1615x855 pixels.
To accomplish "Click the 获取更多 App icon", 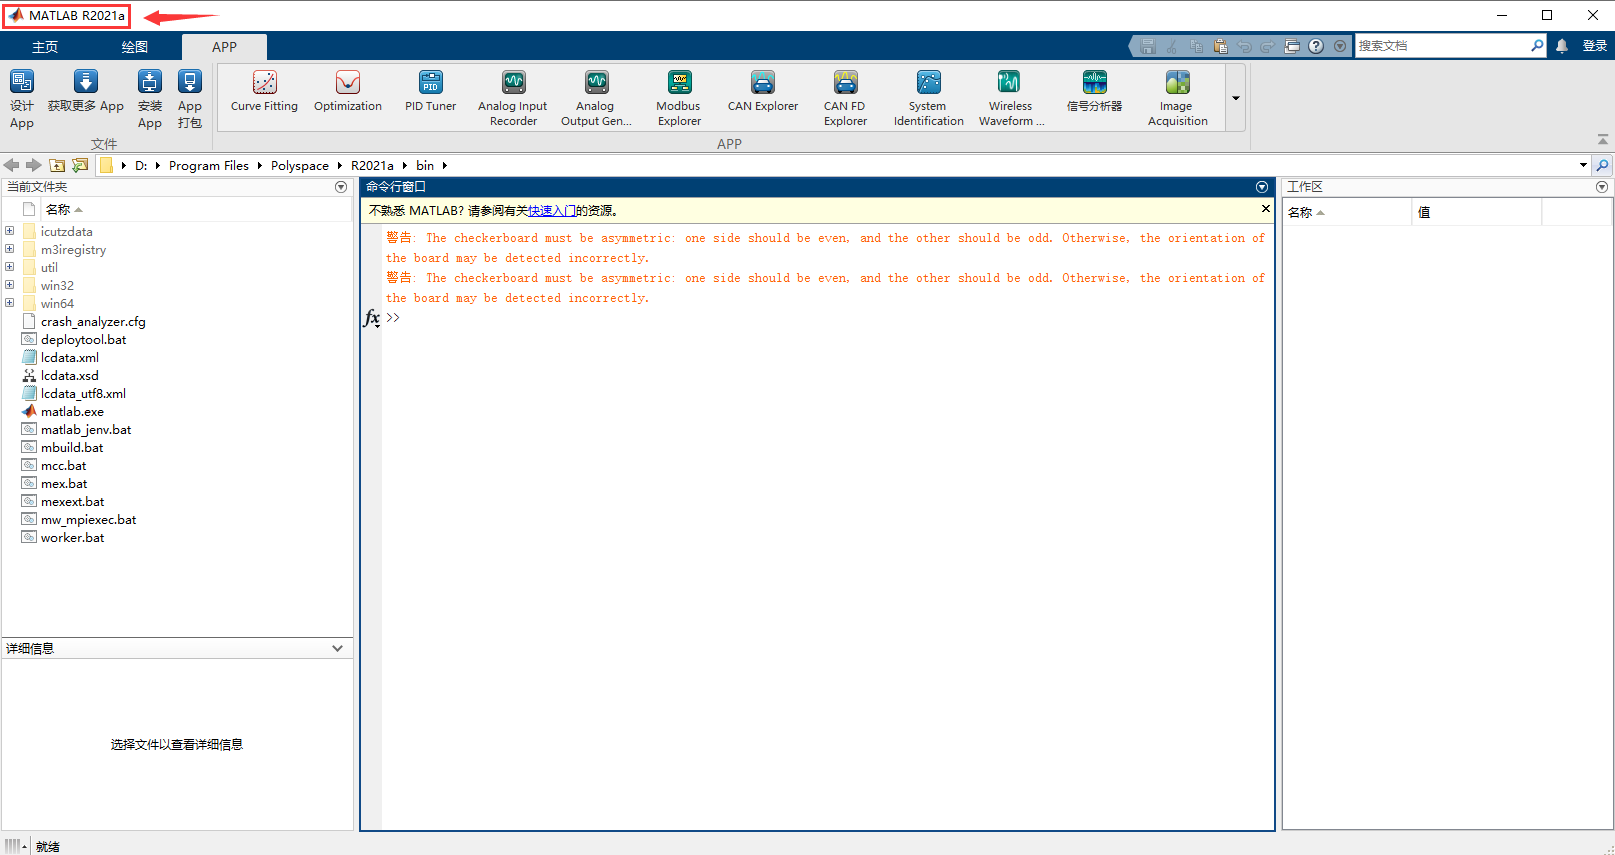I will [86, 91].
